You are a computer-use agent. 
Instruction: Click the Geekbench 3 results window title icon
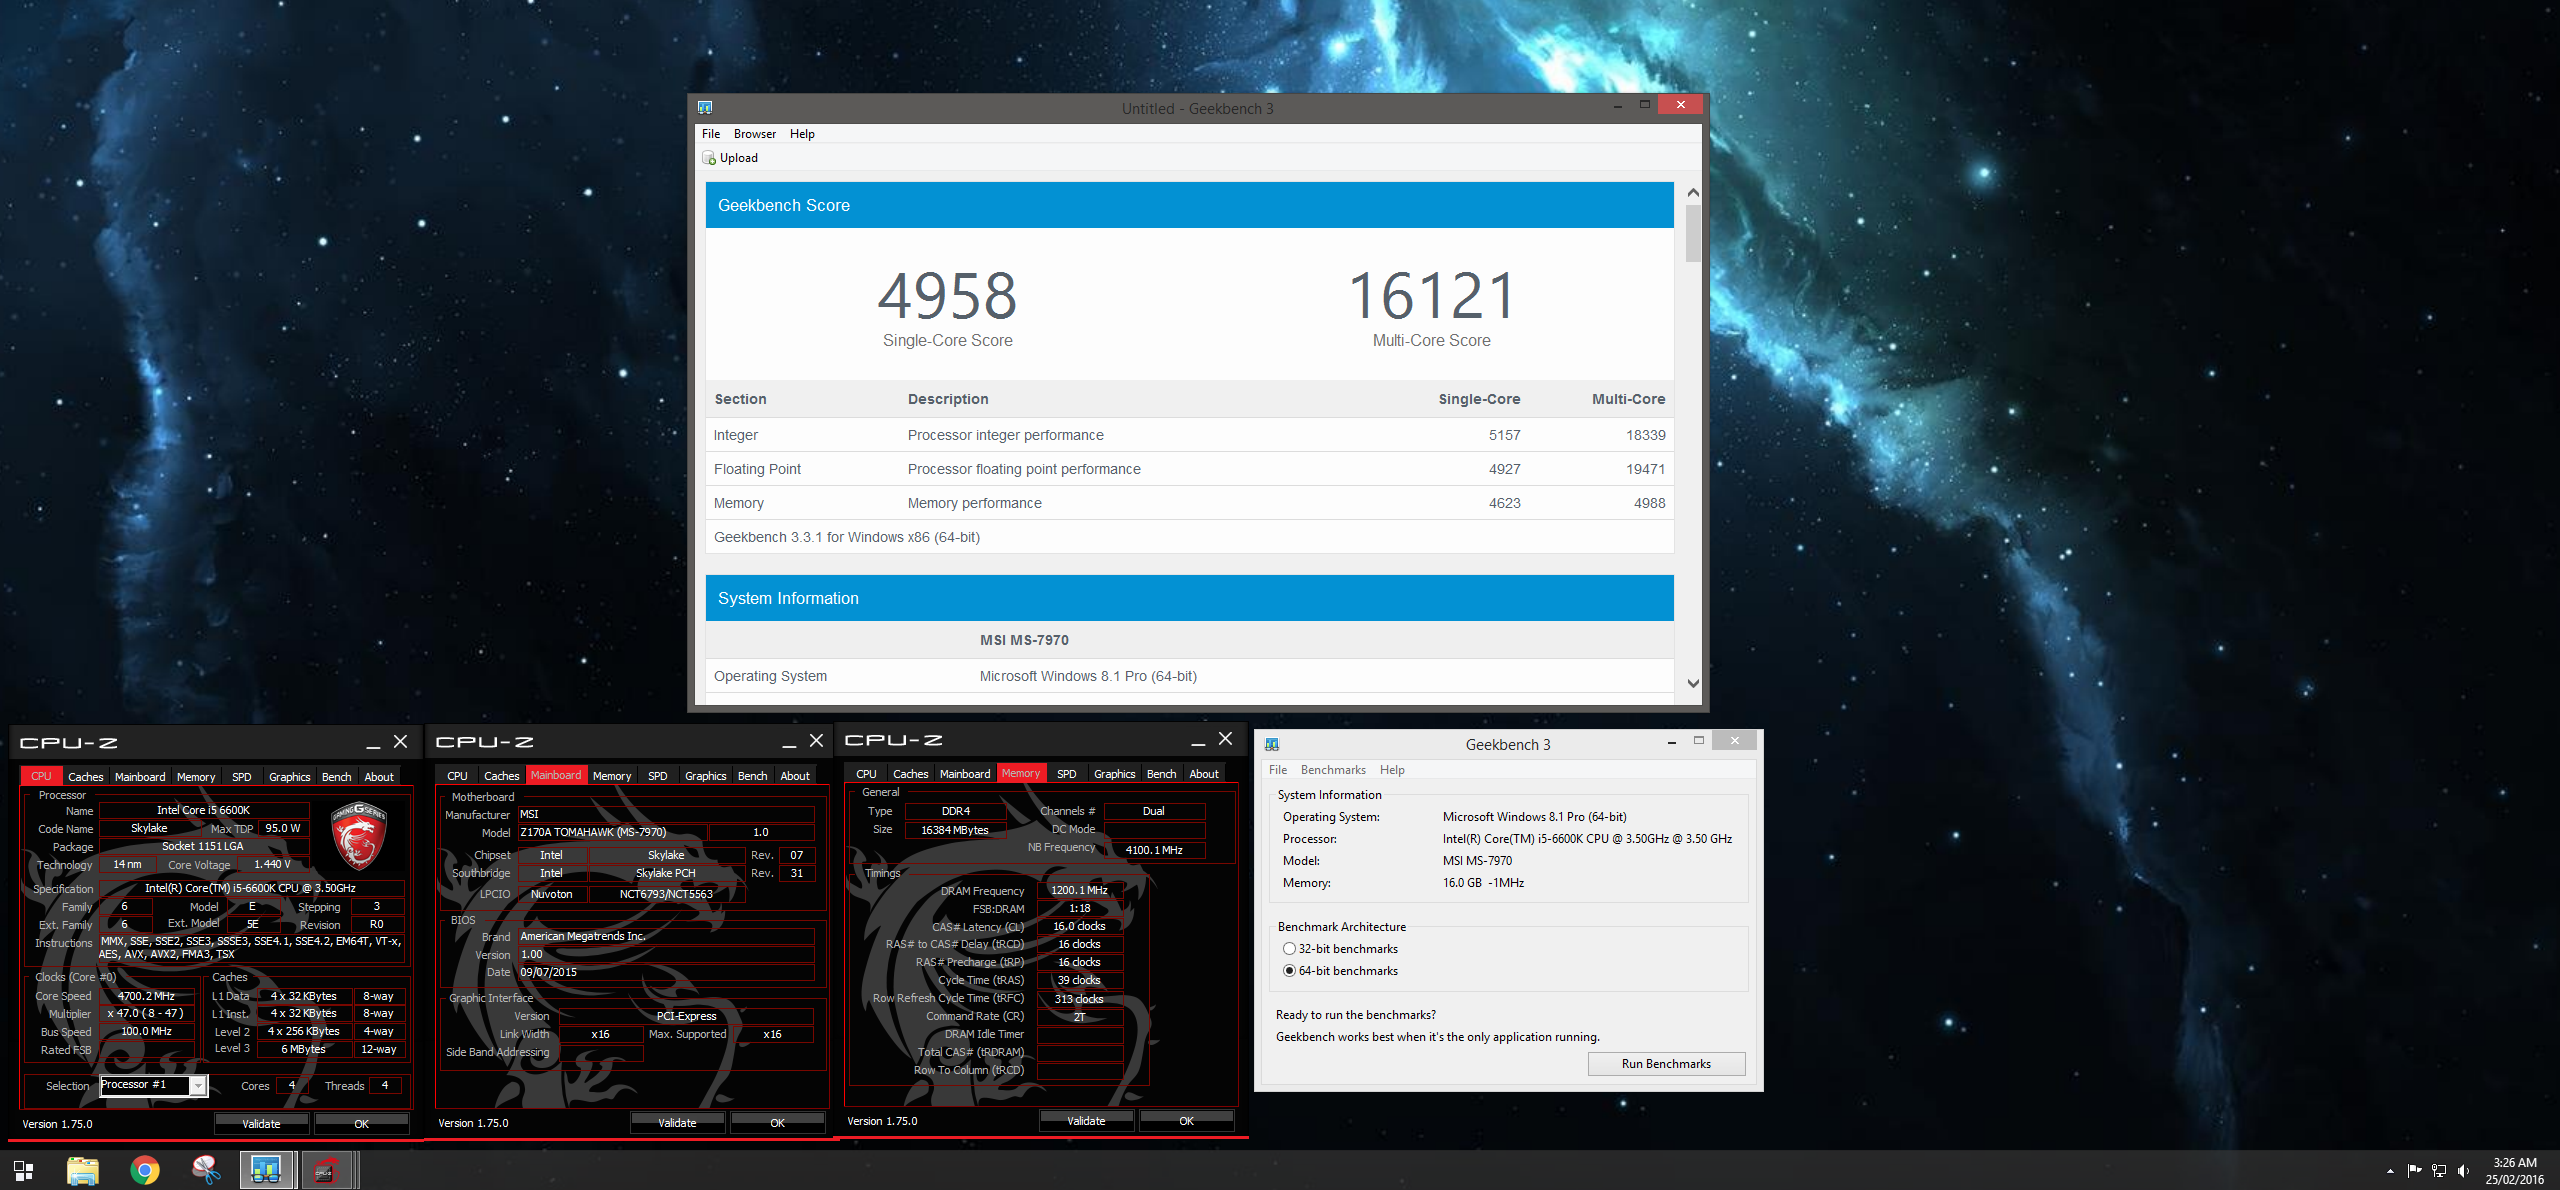[705, 107]
